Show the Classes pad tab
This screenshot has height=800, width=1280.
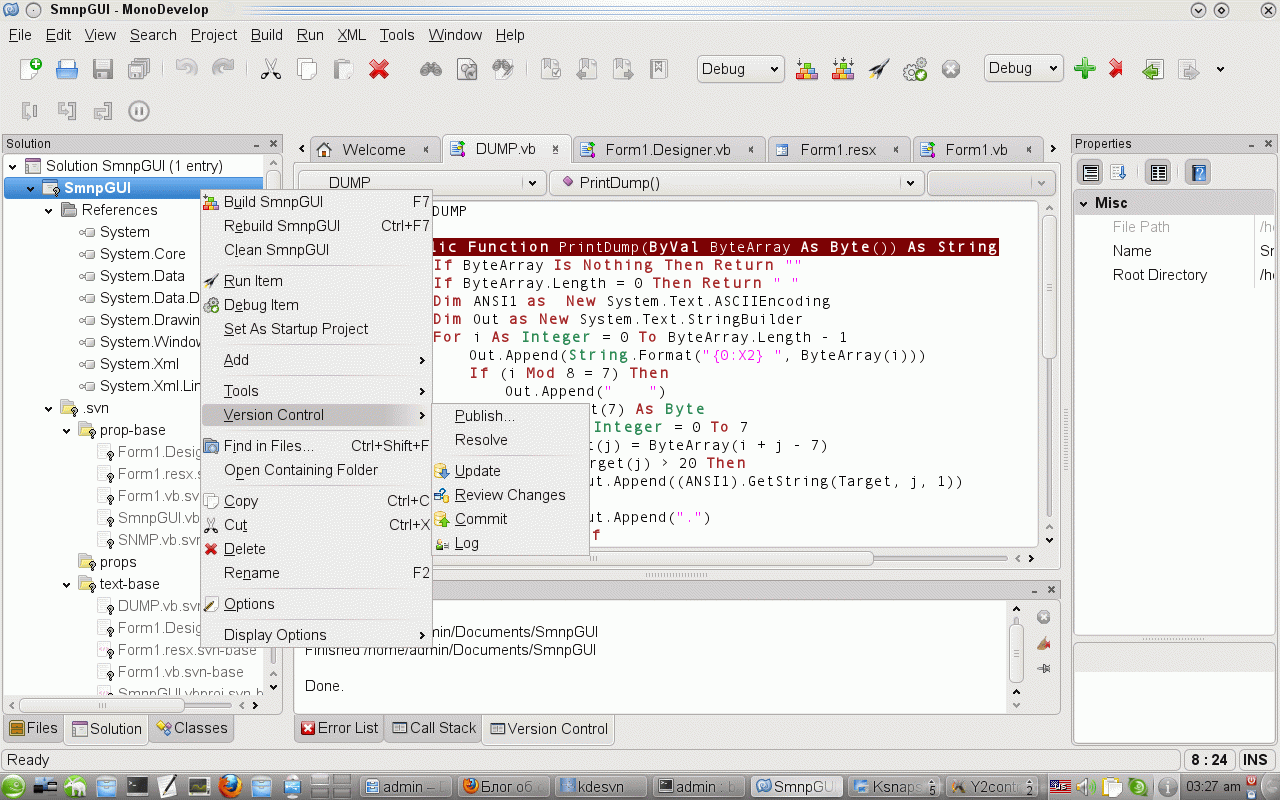coord(192,728)
